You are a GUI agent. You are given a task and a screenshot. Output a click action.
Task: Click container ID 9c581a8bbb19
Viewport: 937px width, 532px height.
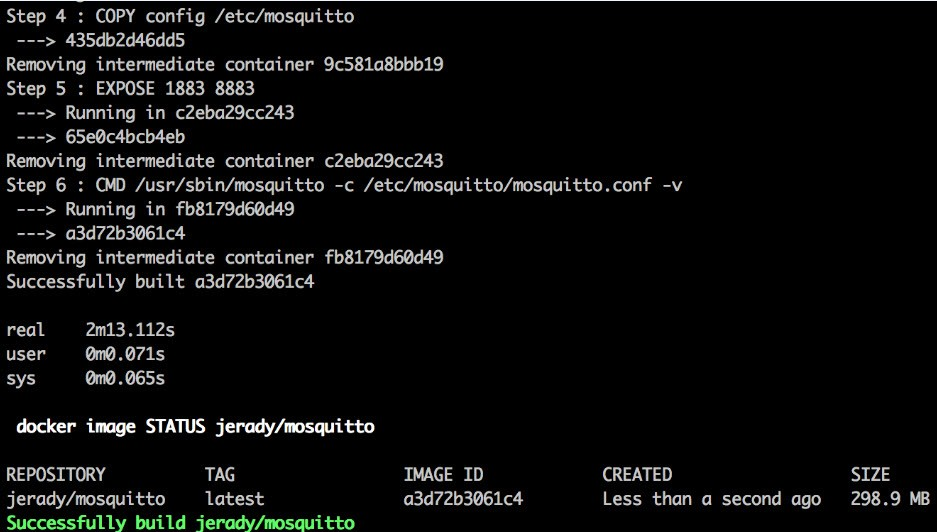click(x=383, y=64)
